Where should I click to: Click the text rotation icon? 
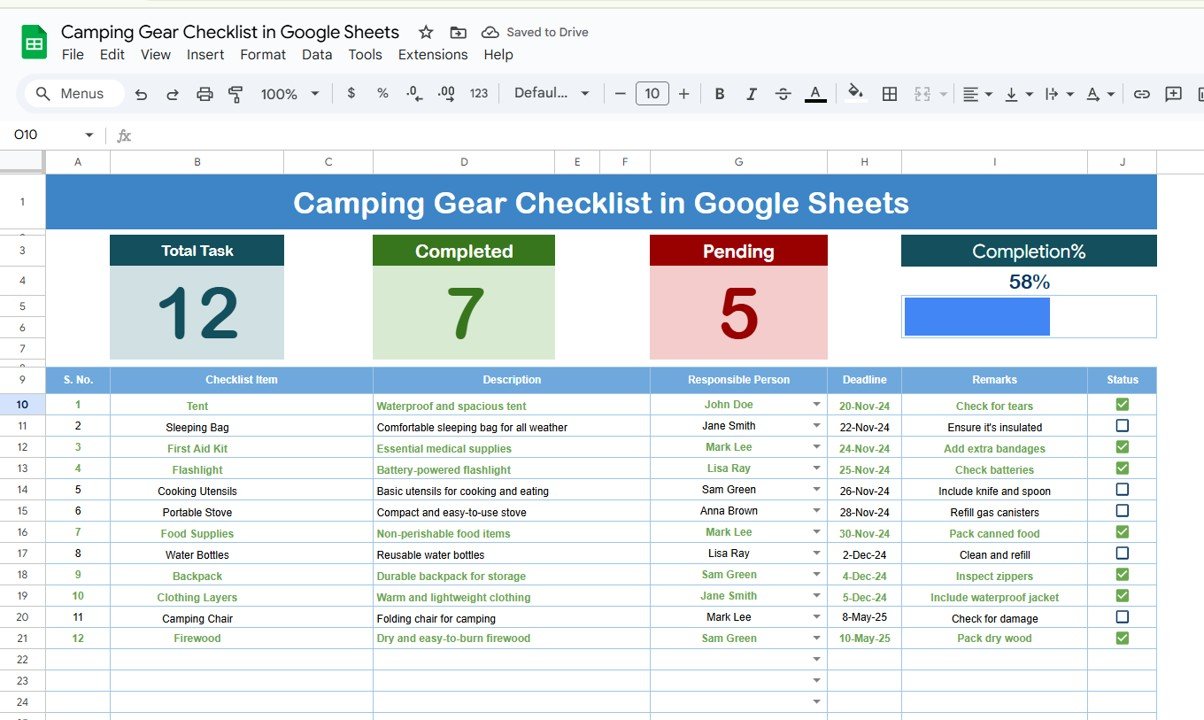tap(1093, 94)
